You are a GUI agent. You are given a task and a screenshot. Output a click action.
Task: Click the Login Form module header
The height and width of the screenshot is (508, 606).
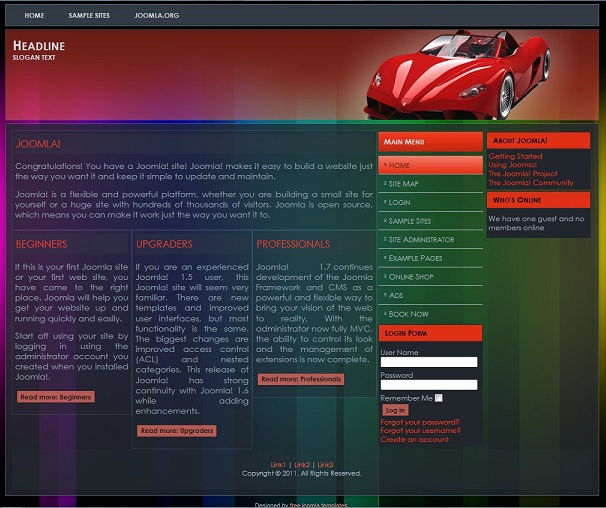click(431, 333)
